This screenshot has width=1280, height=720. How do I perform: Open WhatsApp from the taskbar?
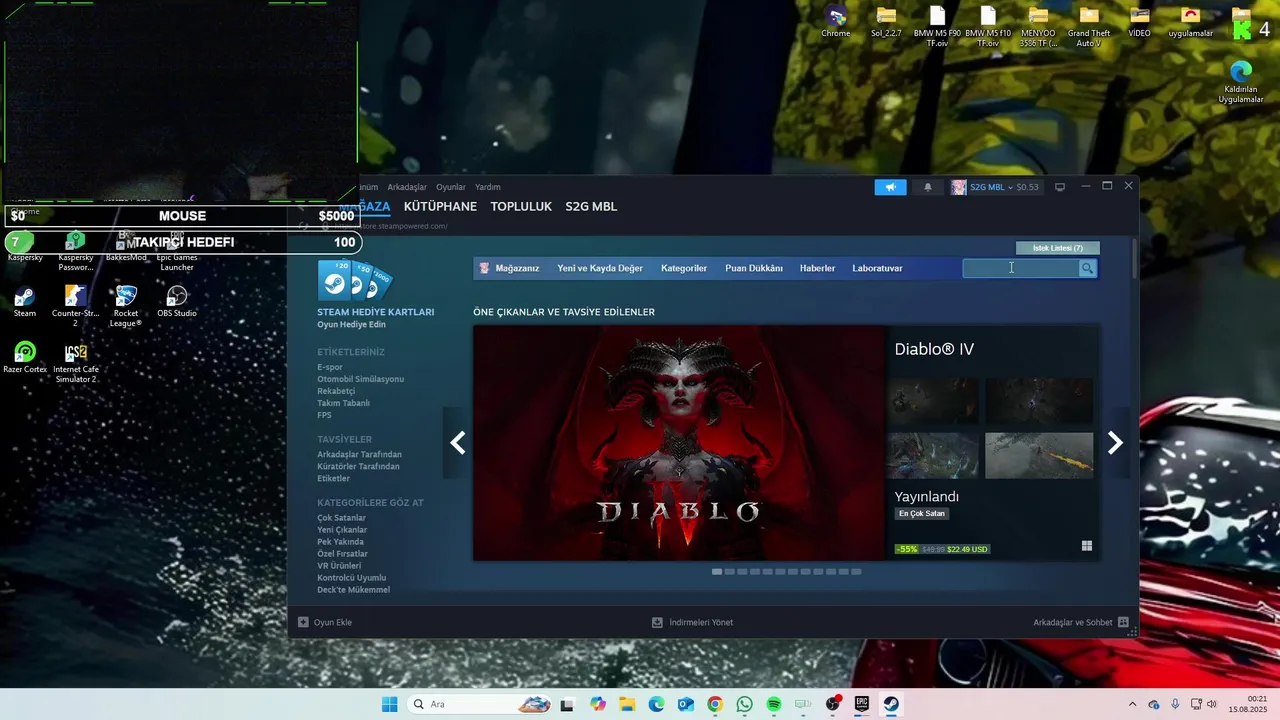coord(744,704)
